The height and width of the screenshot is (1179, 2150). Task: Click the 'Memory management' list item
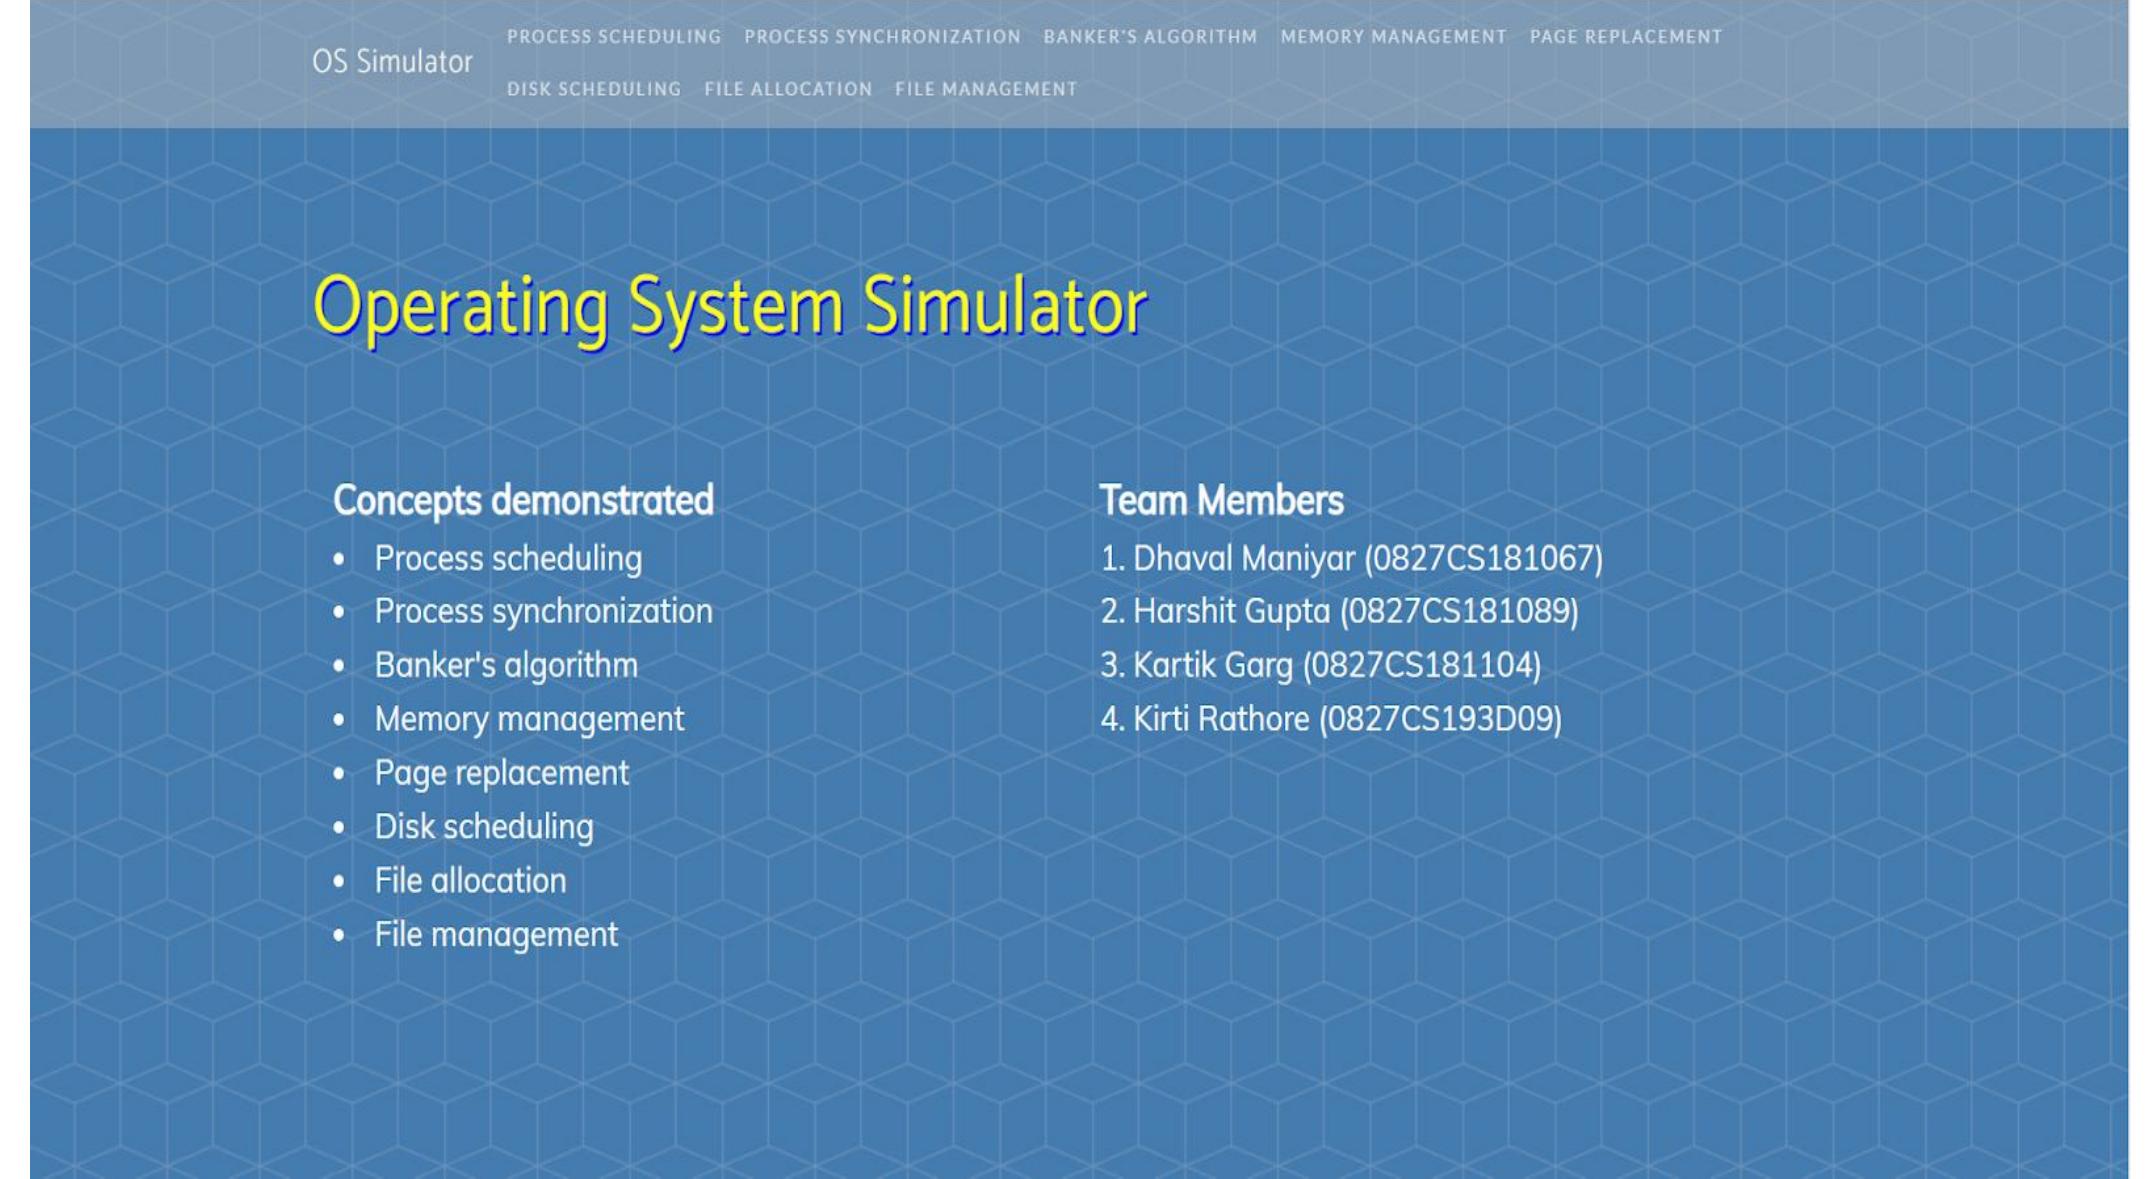coord(529,719)
